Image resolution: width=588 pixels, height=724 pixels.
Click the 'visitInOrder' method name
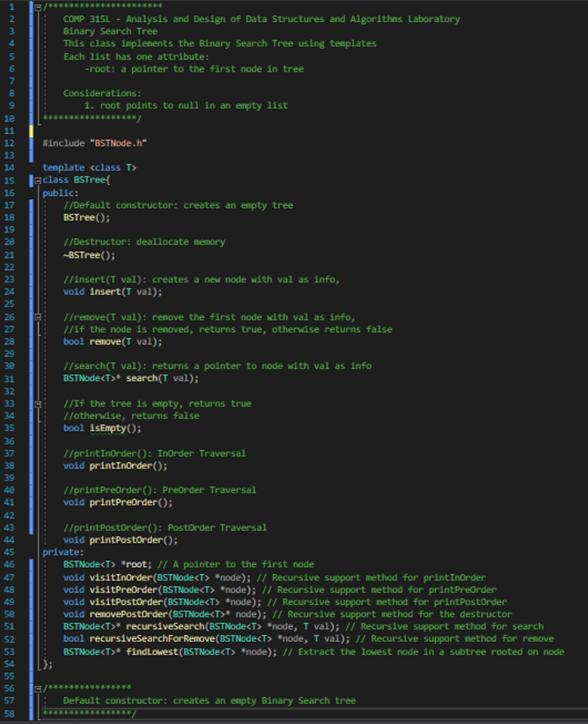[x=121, y=578]
